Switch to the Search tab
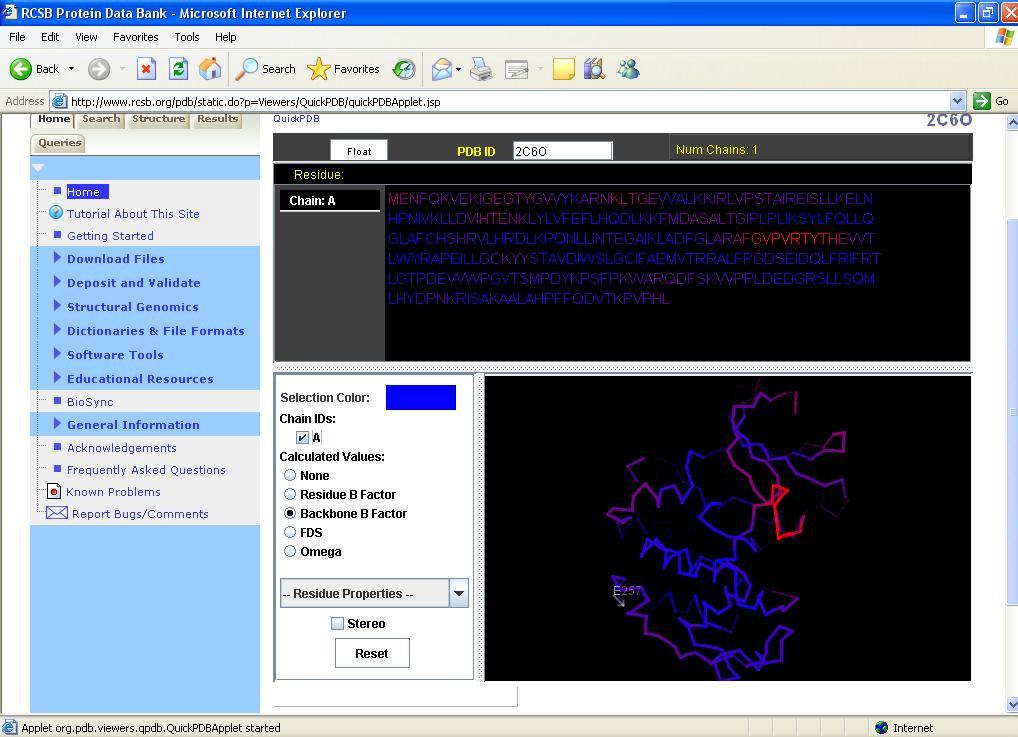The height and width of the screenshot is (737, 1018). (x=101, y=119)
